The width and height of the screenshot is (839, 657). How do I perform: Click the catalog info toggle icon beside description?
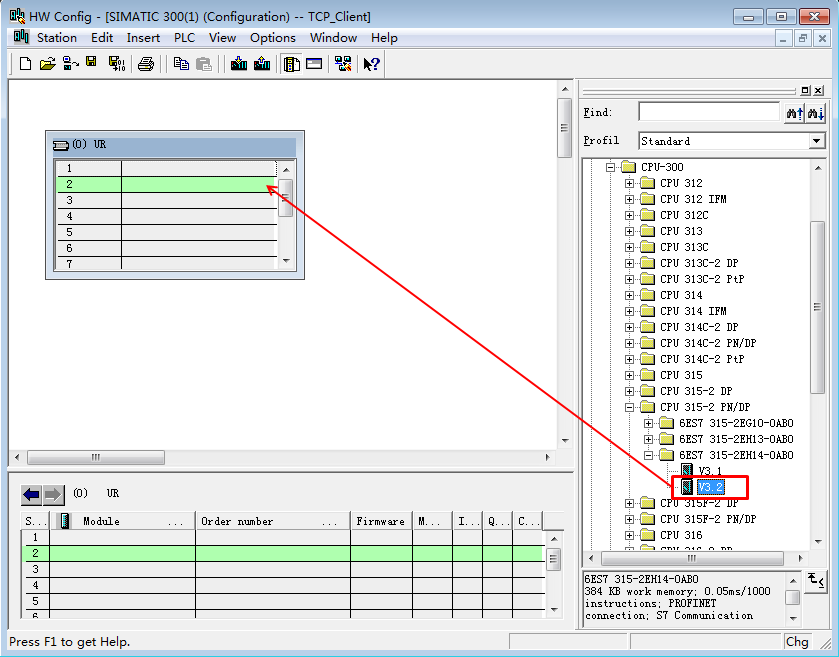point(815,580)
